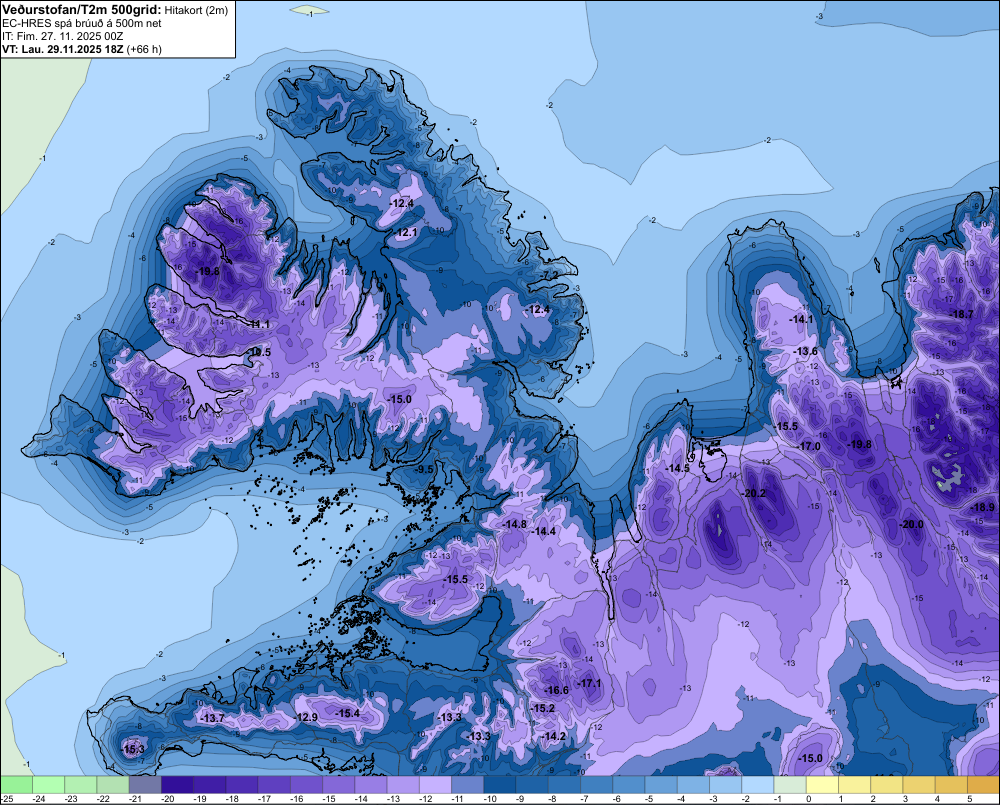Click the IT: Fim. 27. 11. 2025 00Z line
The image size is (1000, 805).
coord(62,36)
